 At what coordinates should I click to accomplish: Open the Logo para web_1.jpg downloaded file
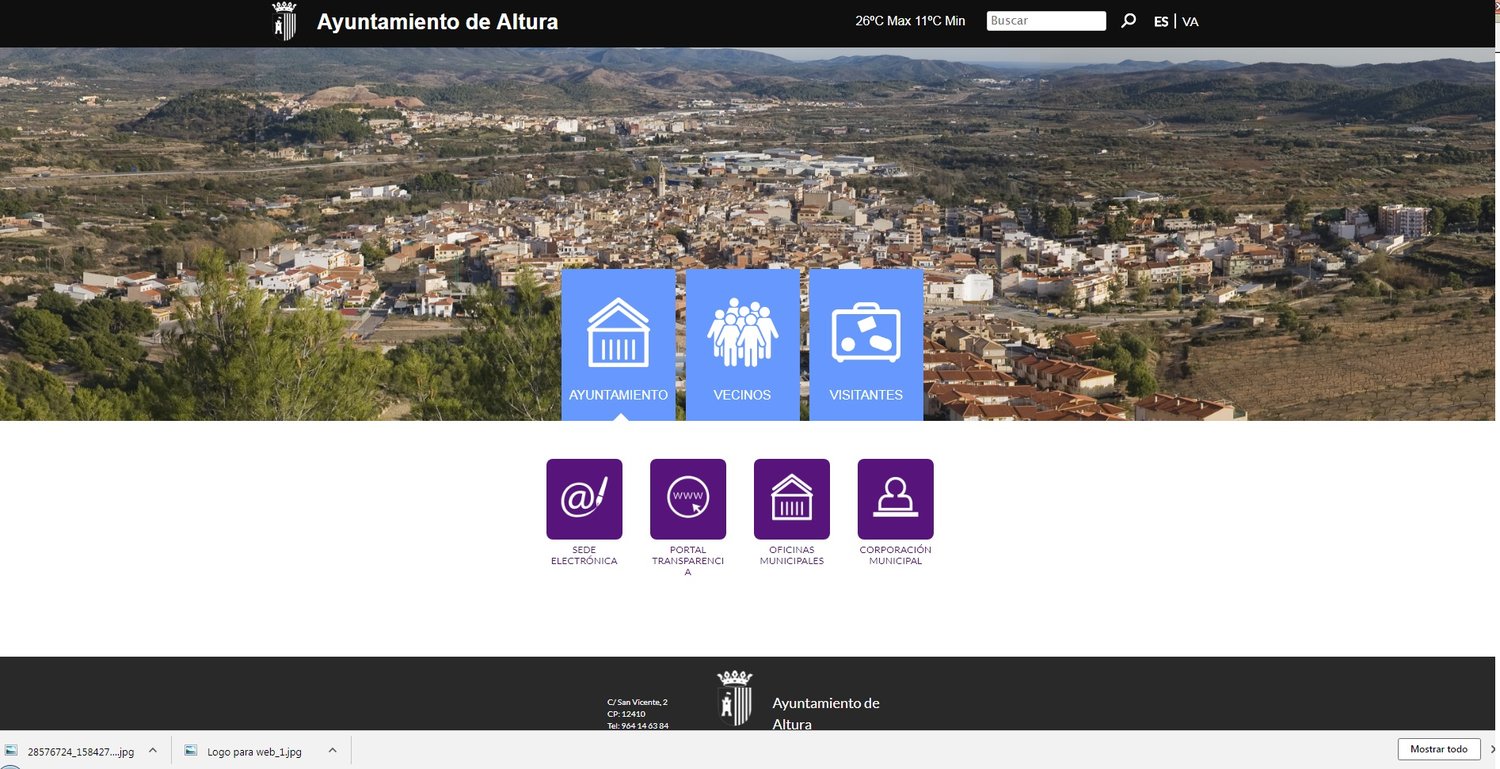click(x=255, y=750)
